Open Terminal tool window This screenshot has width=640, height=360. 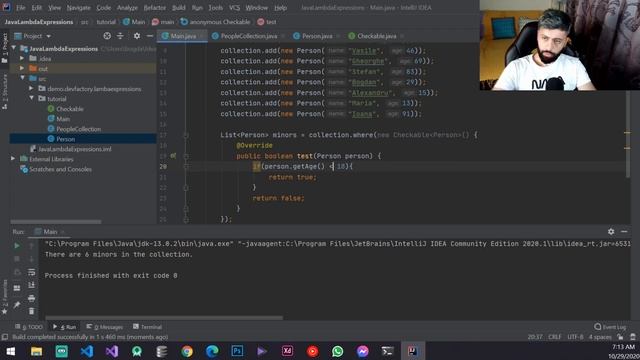147,327
